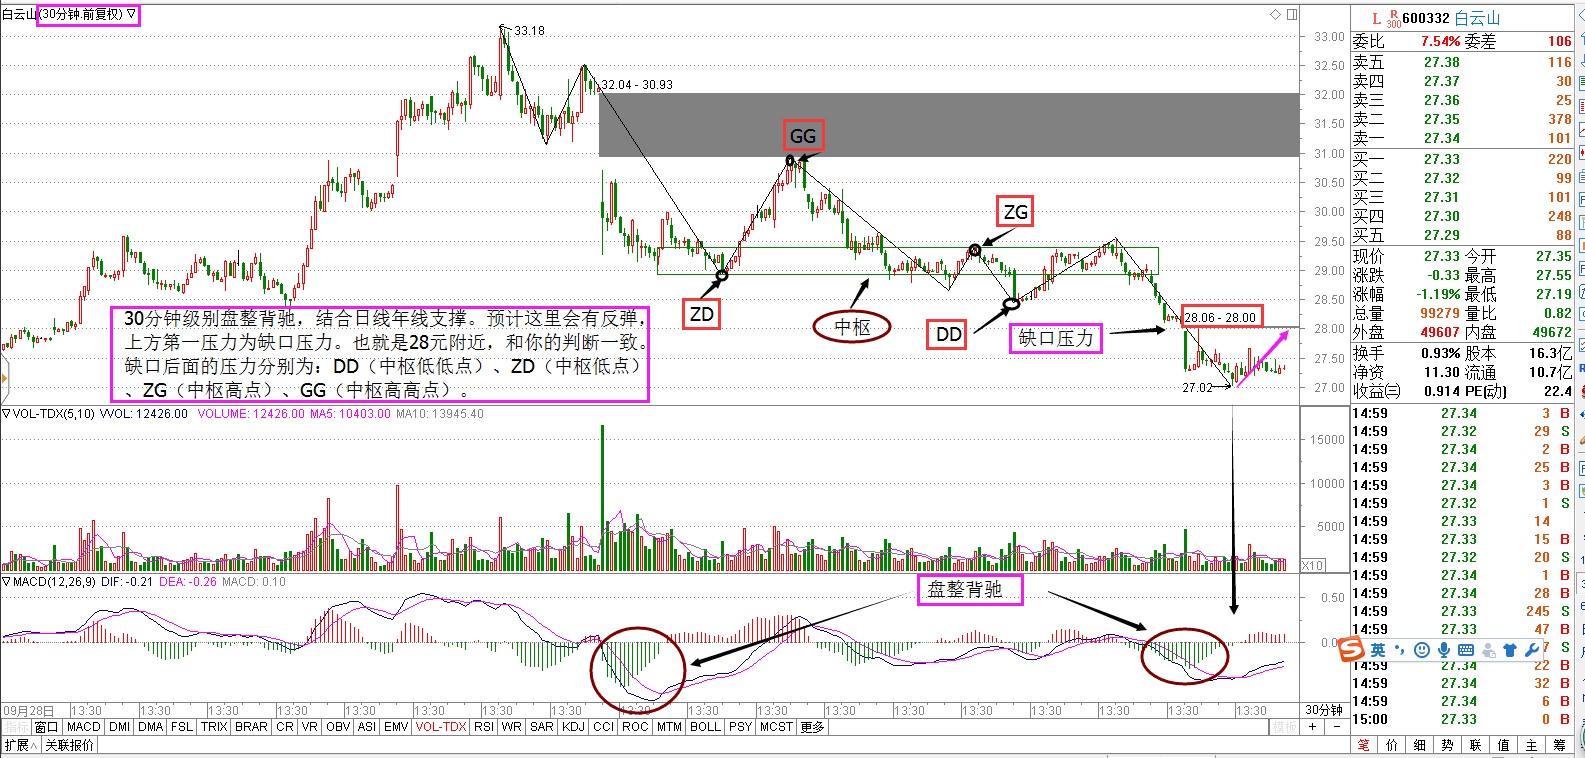This screenshot has width=1585, height=758.
Task: Select the KDJ indicator tab
Action: 573,727
